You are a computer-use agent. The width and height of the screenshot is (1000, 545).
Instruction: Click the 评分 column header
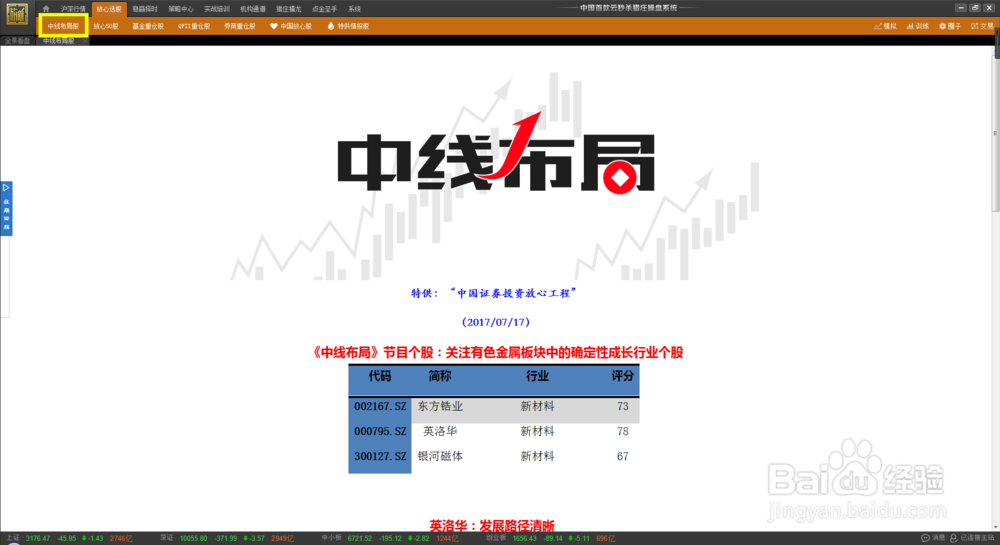click(x=622, y=376)
